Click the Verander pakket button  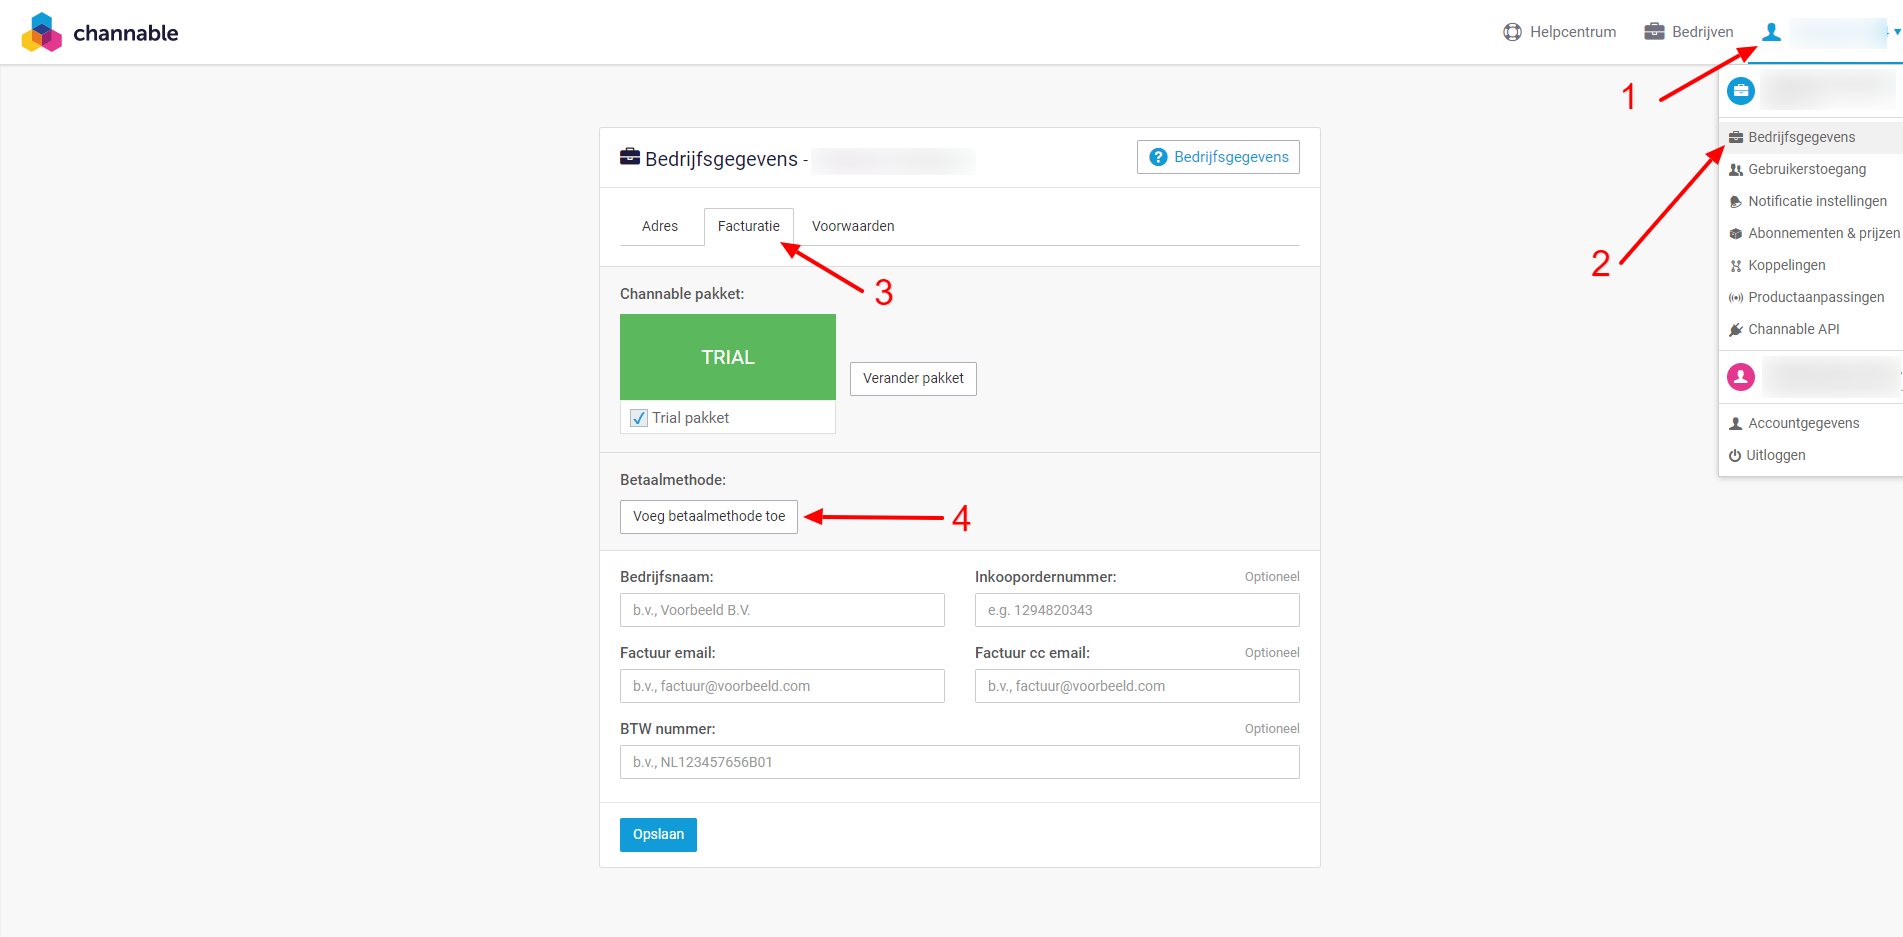pos(913,378)
